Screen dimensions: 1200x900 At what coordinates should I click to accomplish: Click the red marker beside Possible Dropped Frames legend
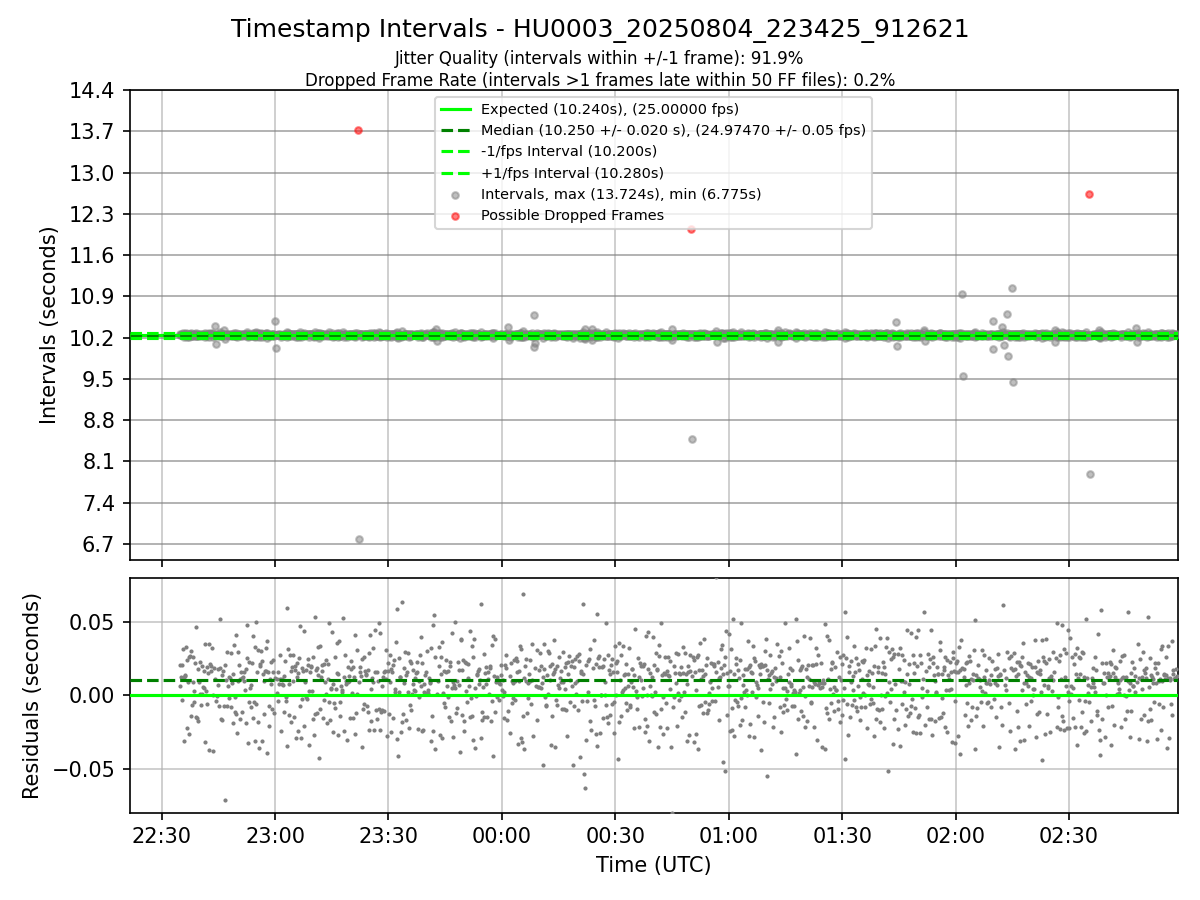click(x=456, y=215)
